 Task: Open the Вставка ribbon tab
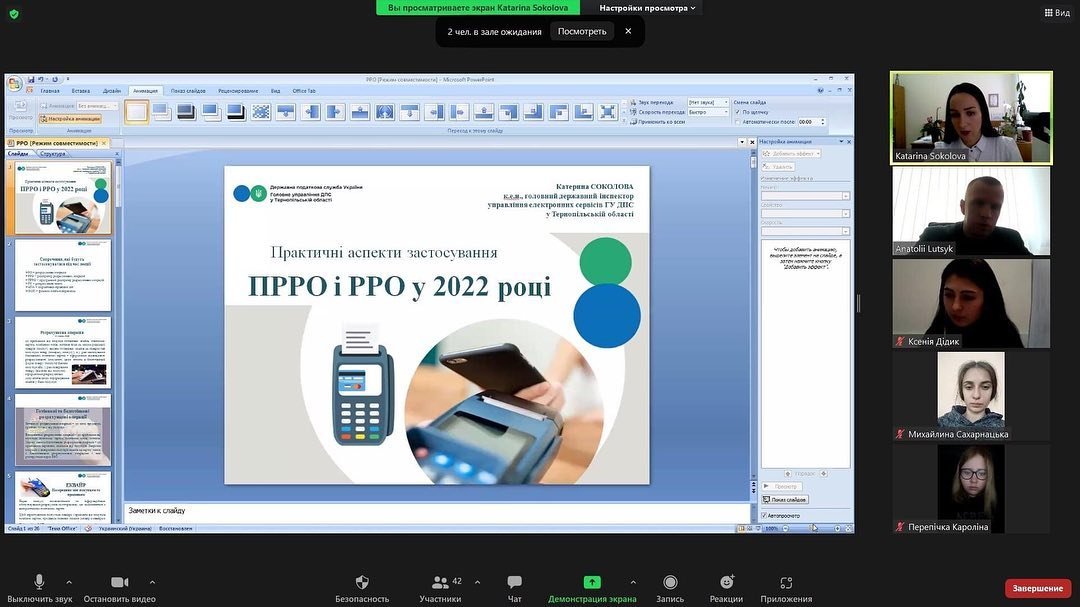(81, 91)
